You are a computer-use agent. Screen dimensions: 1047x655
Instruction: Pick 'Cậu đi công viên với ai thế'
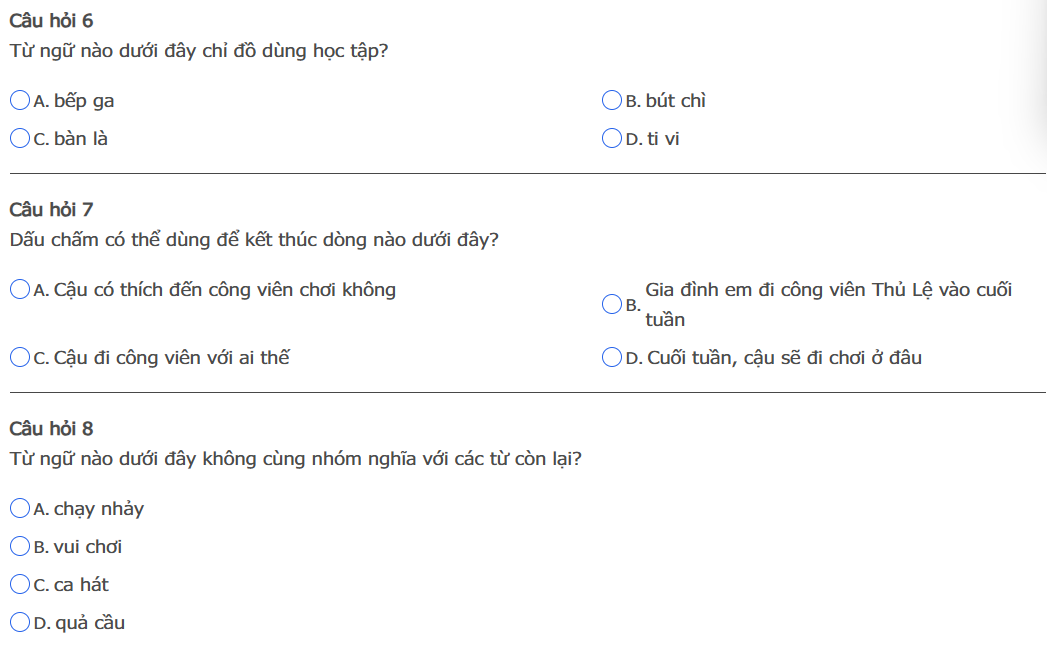[20, 357]
